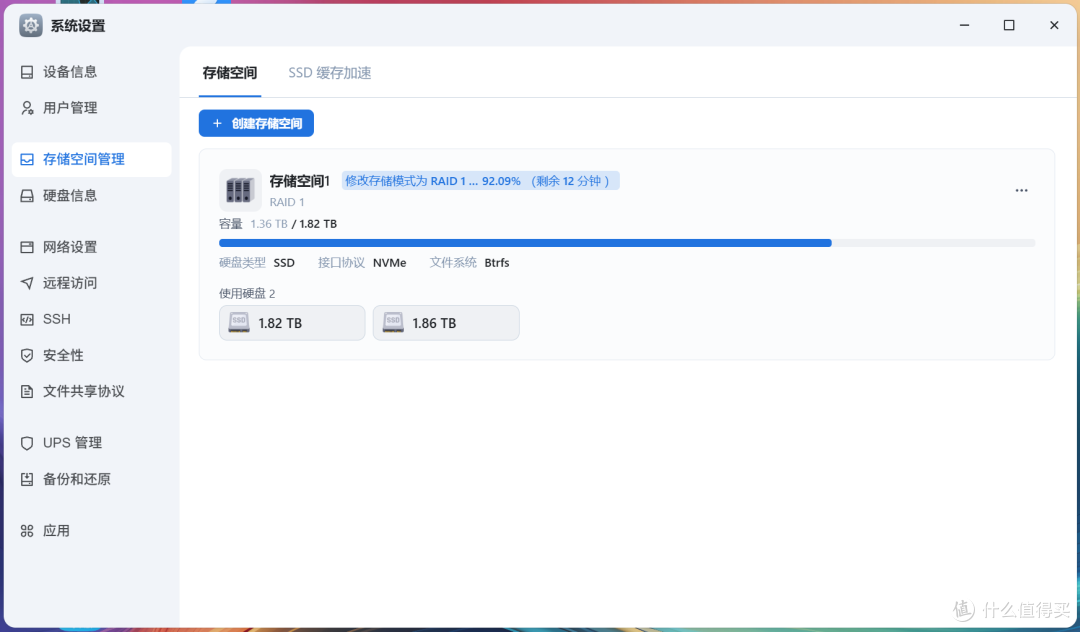1080x632 pixels.
Task: Click the 系统设置 window title
Action: pos(78,26)
